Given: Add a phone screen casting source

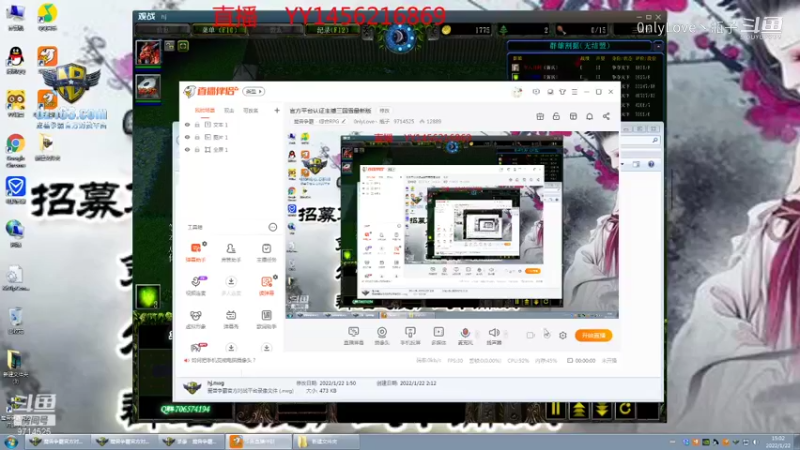Looking at the screenshot, I should coord(410,336).
